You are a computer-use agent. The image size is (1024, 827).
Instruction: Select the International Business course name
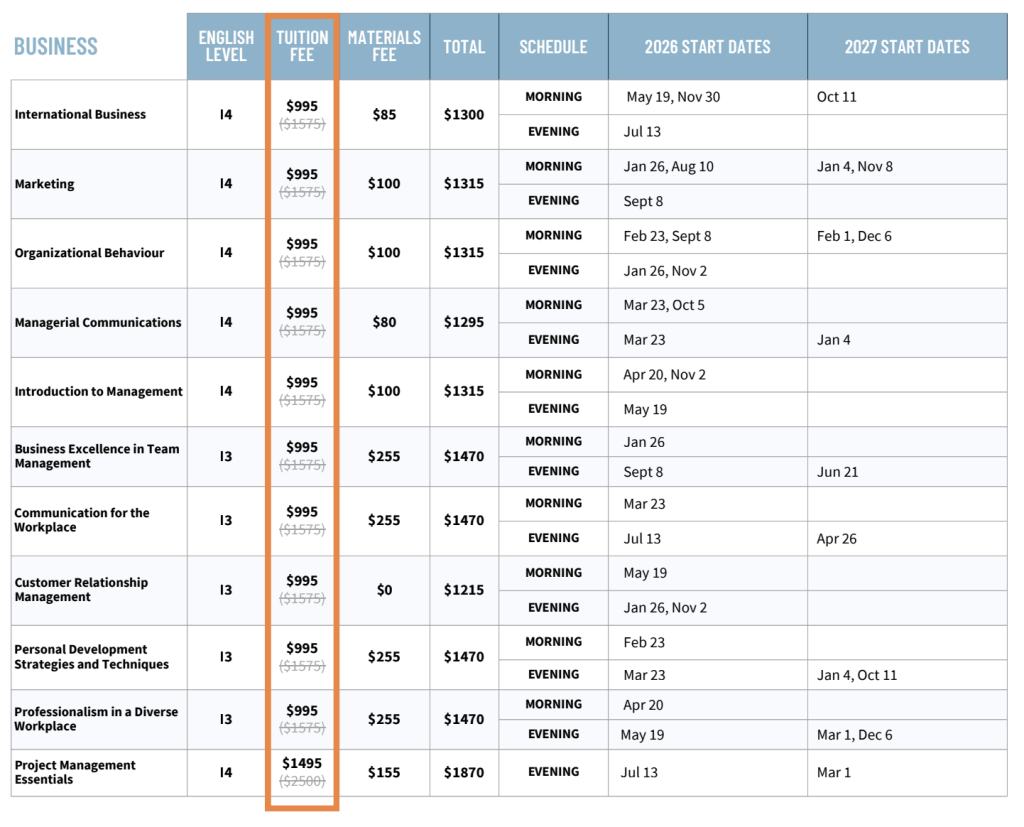[x=80, y=114]
